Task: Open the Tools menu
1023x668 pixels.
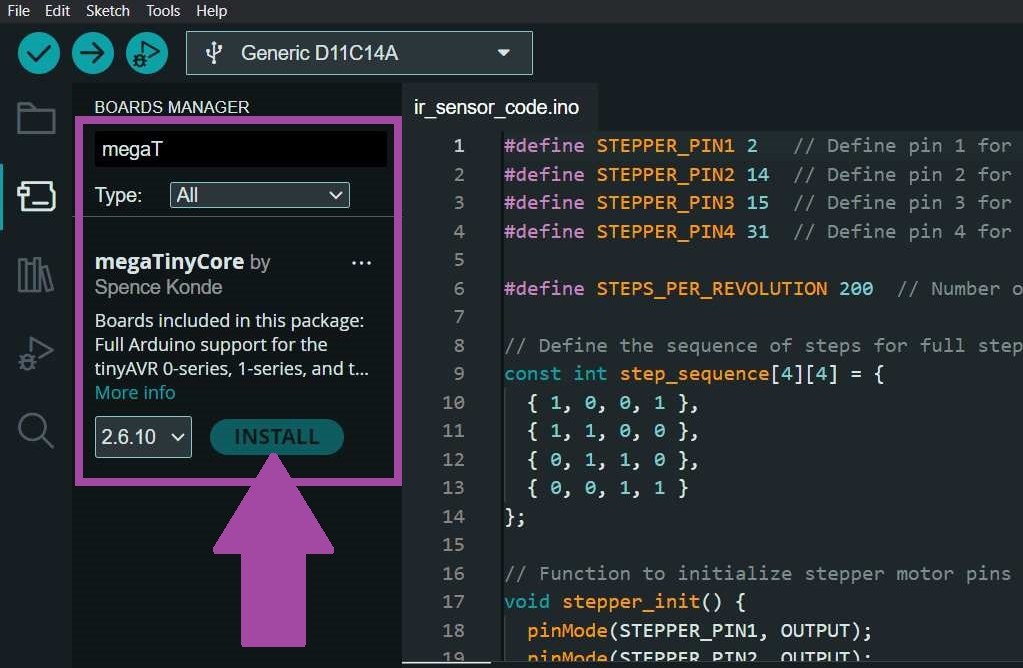Action: point(163,11)
